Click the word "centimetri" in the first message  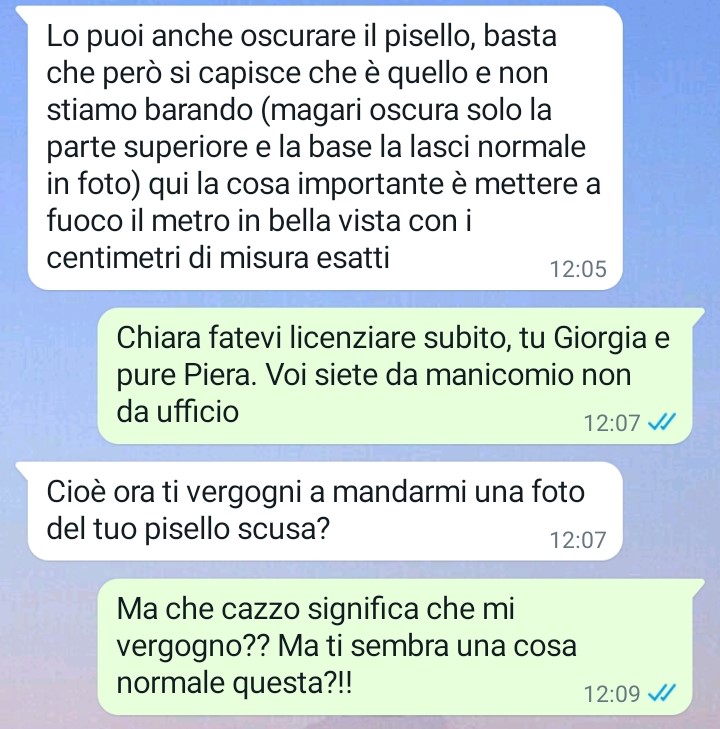[x=113, y=258]
